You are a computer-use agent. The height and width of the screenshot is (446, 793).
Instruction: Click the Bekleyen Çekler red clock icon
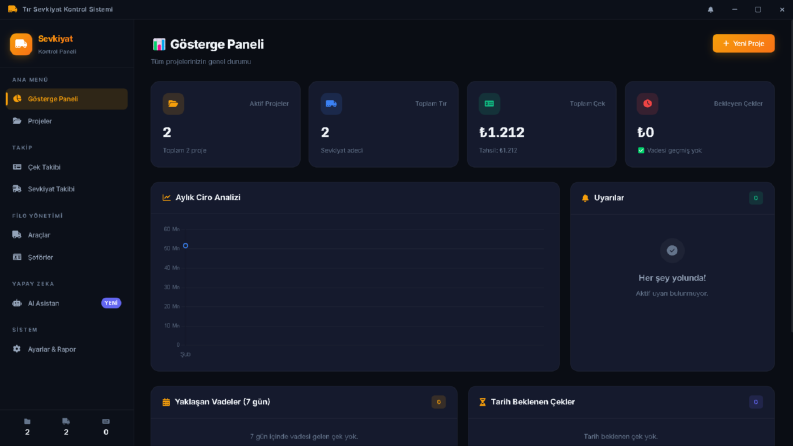647,104
